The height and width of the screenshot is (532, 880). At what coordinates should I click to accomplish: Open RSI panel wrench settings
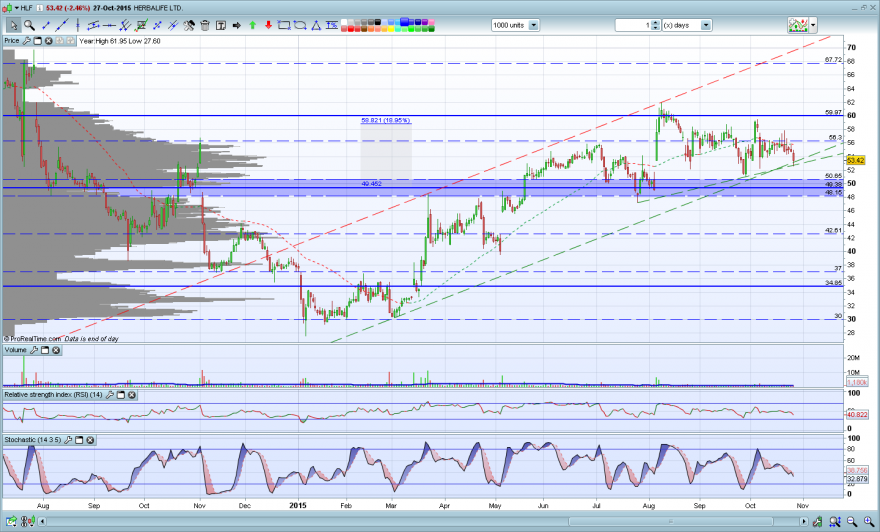pos(109,395)
